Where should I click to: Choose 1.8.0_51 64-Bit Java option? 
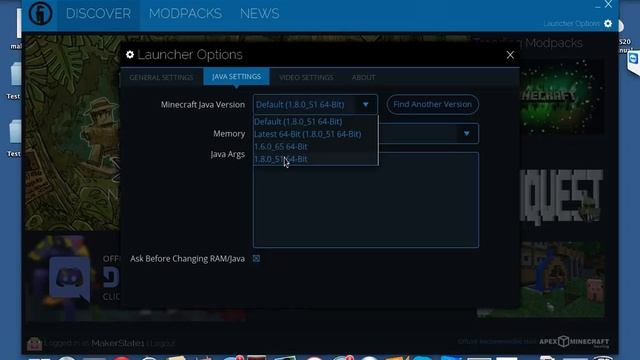click(x=316, y=159)
